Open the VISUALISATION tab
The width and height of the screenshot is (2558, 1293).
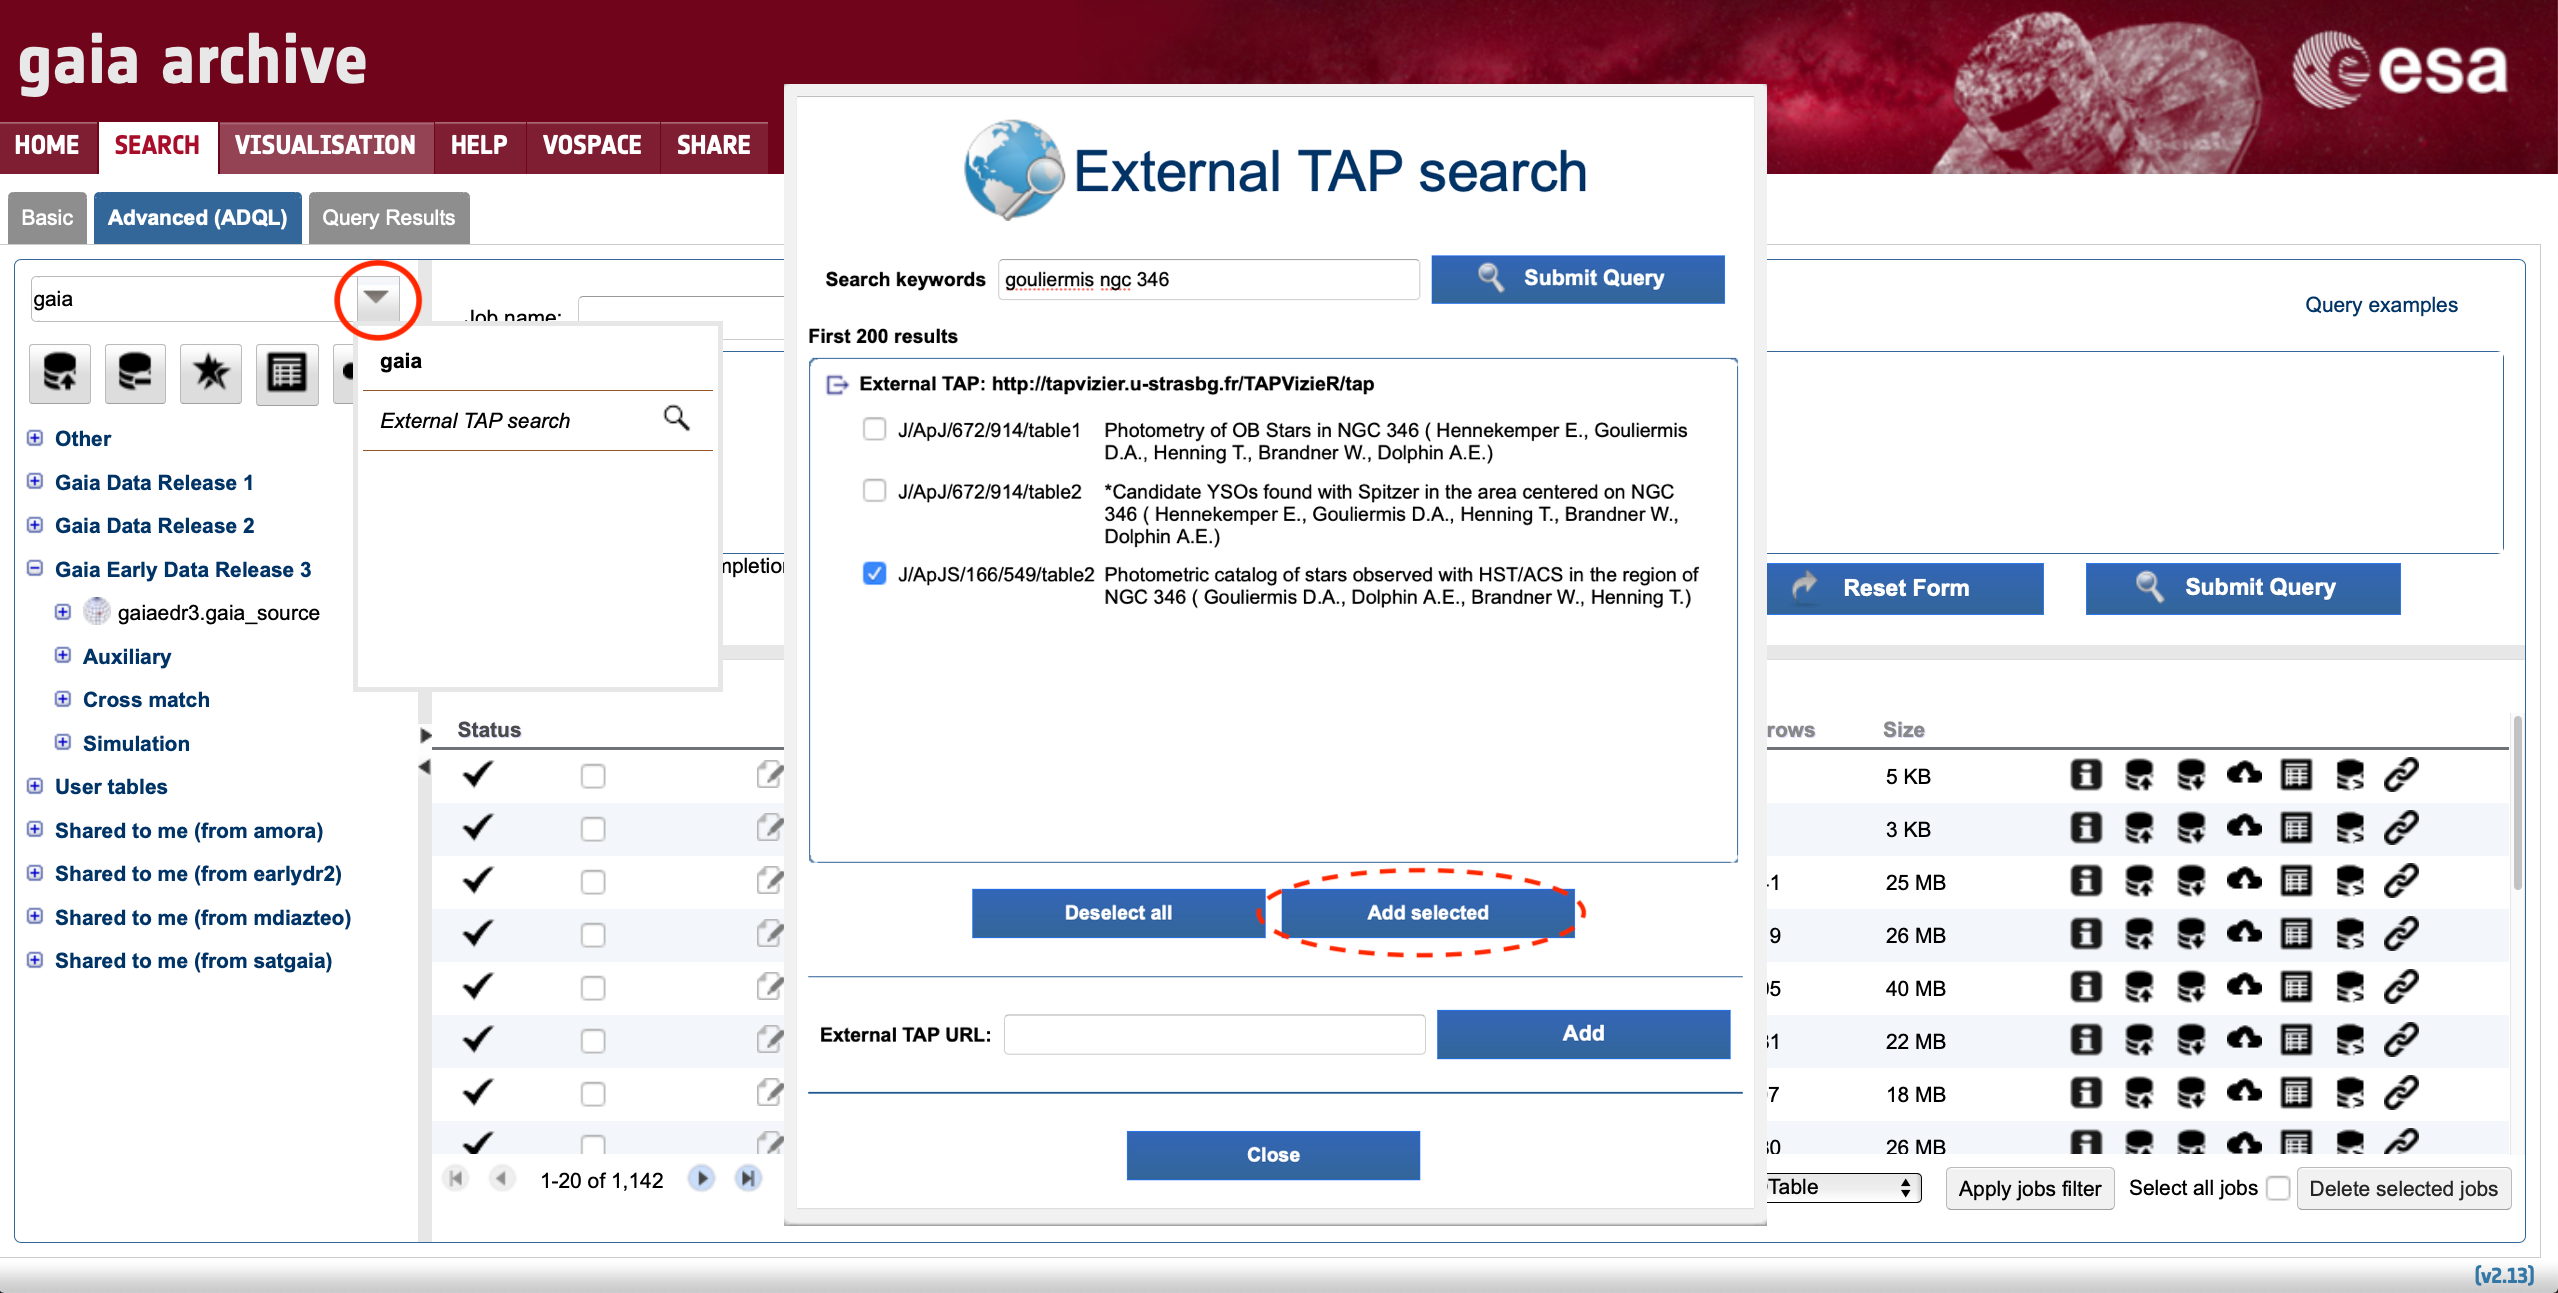(x=325, y=146)
